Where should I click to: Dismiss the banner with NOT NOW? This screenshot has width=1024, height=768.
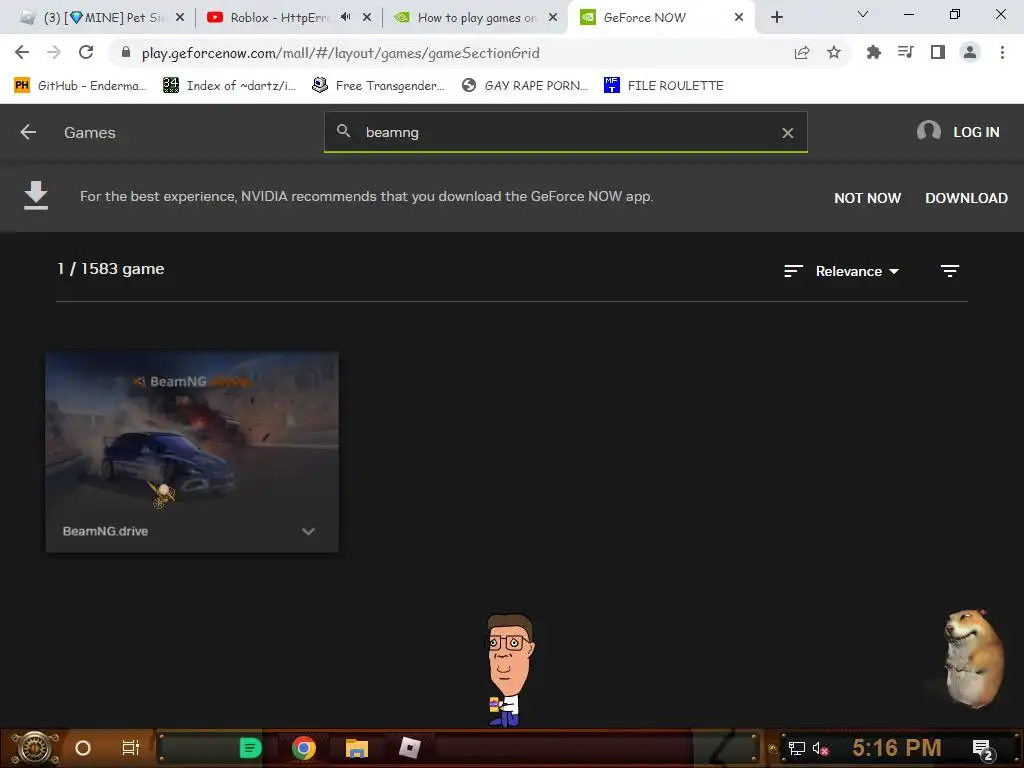point(867,198)
